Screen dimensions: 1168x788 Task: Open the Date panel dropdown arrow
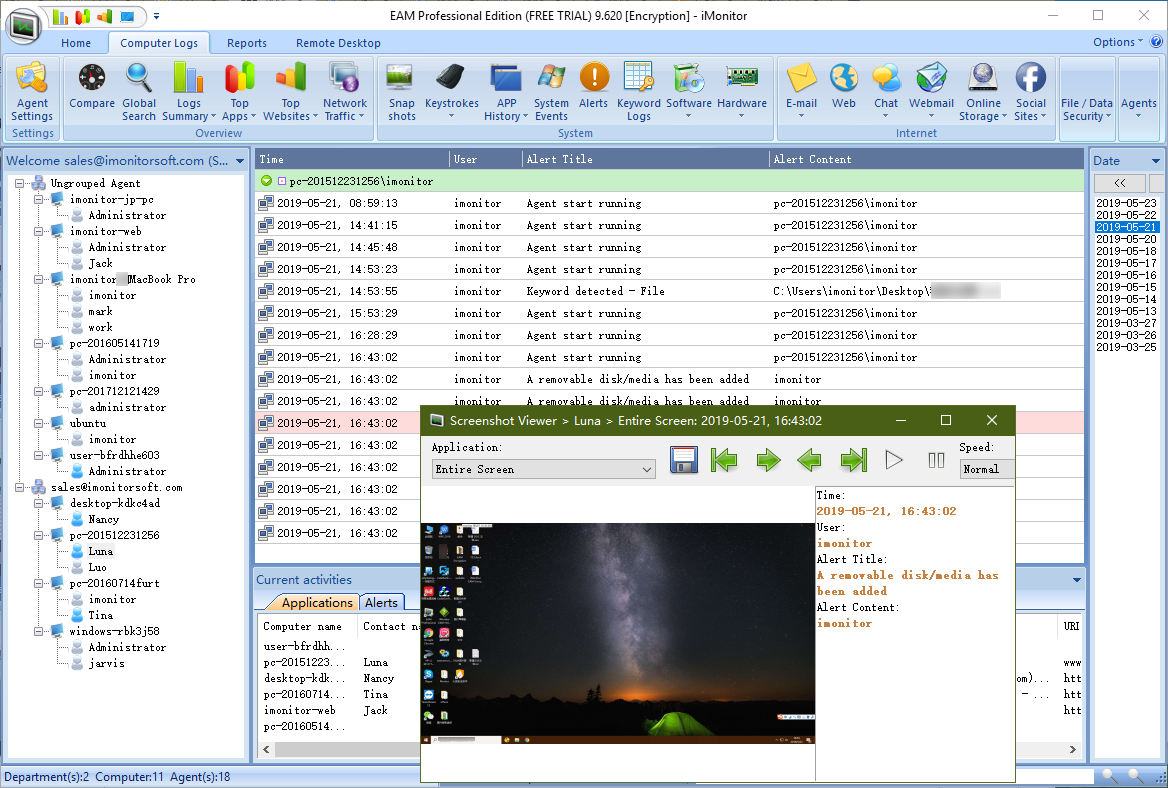[x=1155, y=161]
